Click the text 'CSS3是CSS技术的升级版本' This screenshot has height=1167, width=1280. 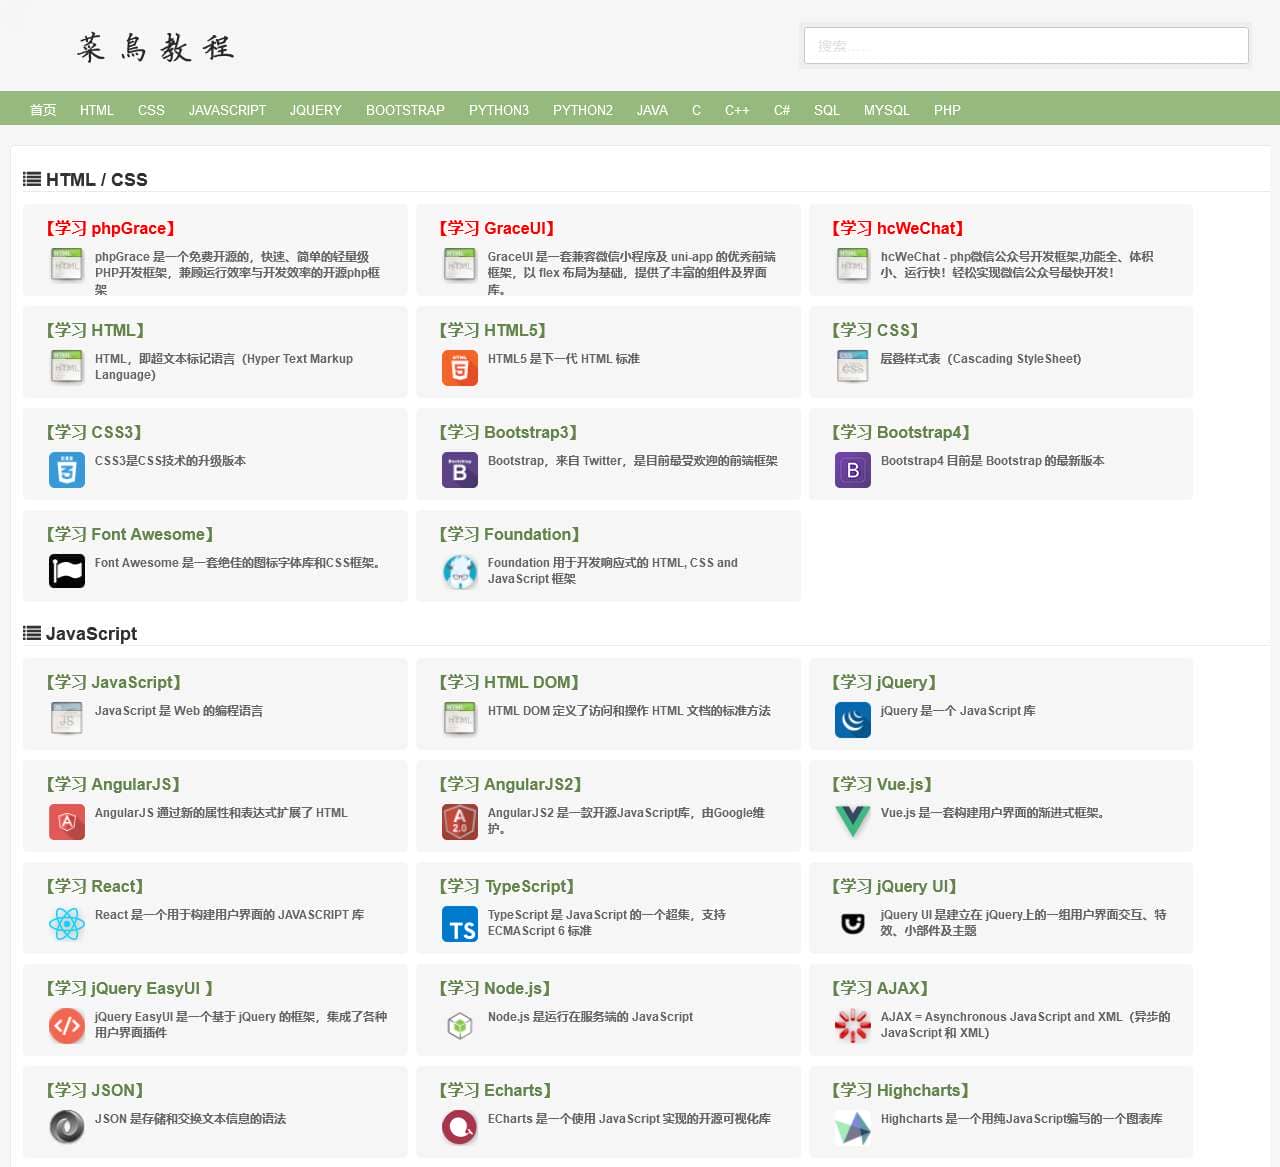(170, 461)
